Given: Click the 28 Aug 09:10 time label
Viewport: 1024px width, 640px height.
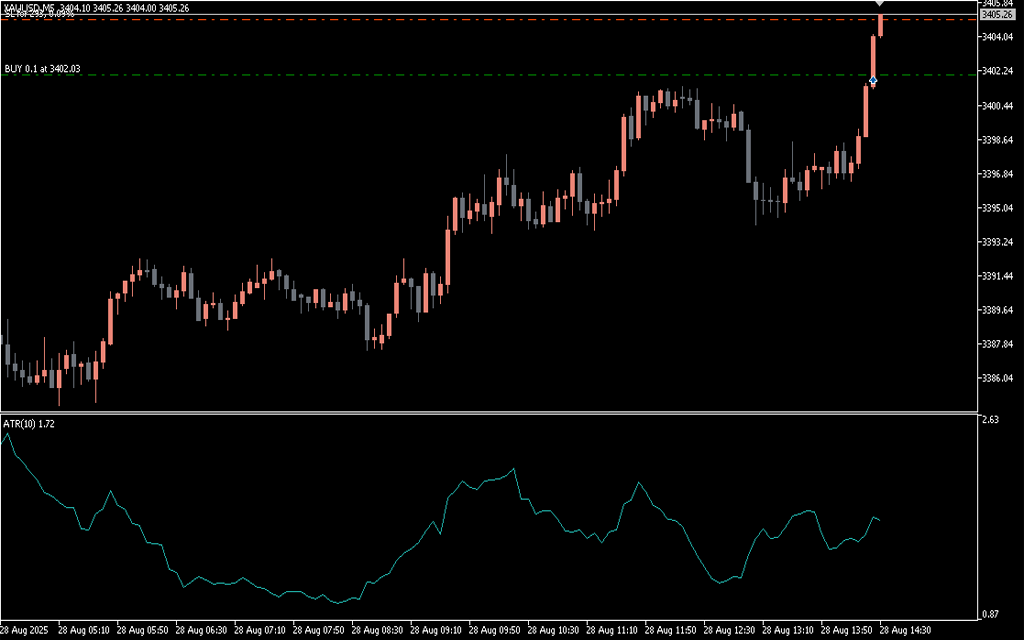Looking at the screenshot, I should 436,631.
